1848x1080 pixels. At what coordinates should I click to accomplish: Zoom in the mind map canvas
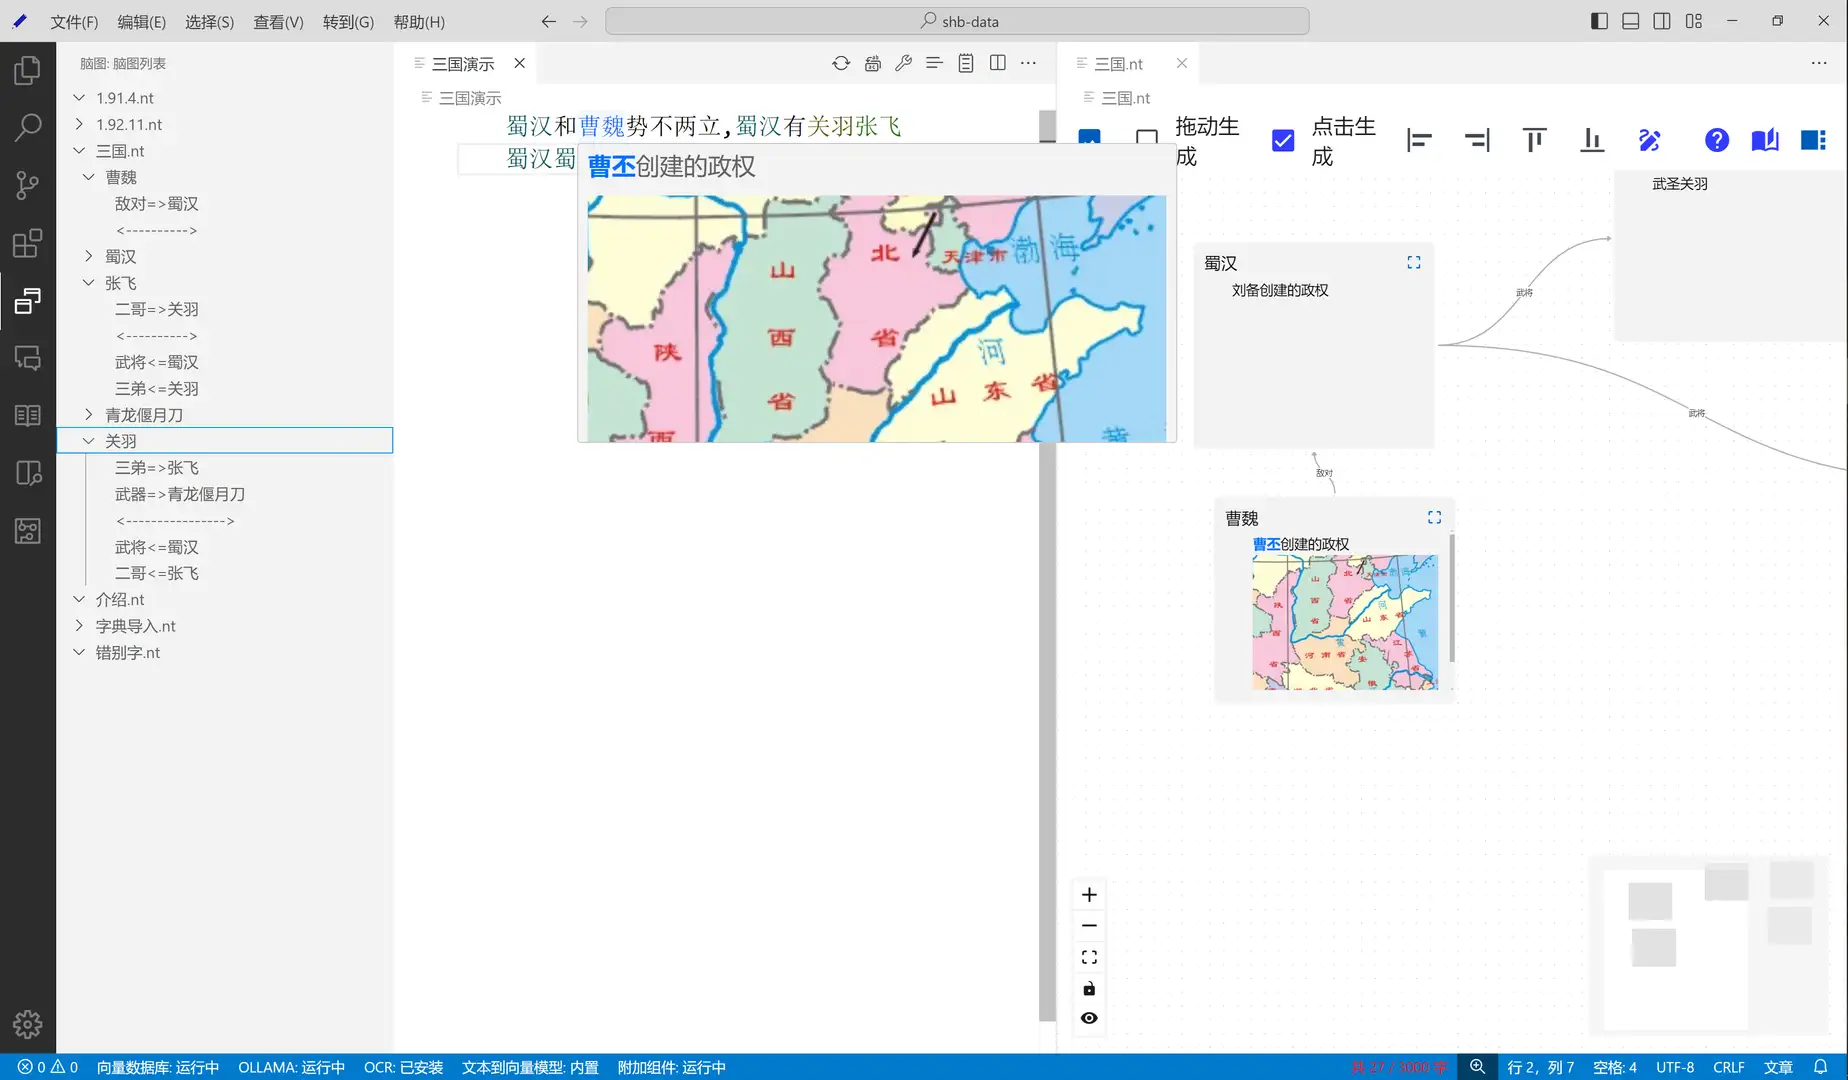tap(1089, 895)
